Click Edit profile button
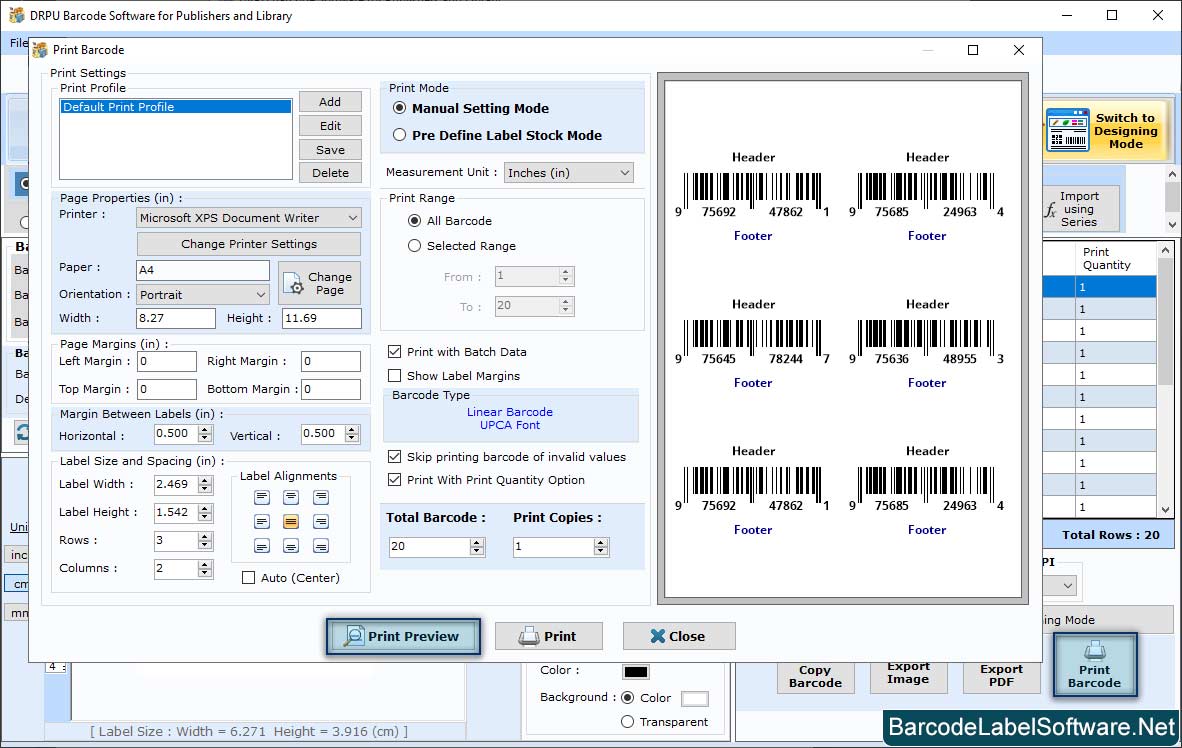 coord(330,126)
